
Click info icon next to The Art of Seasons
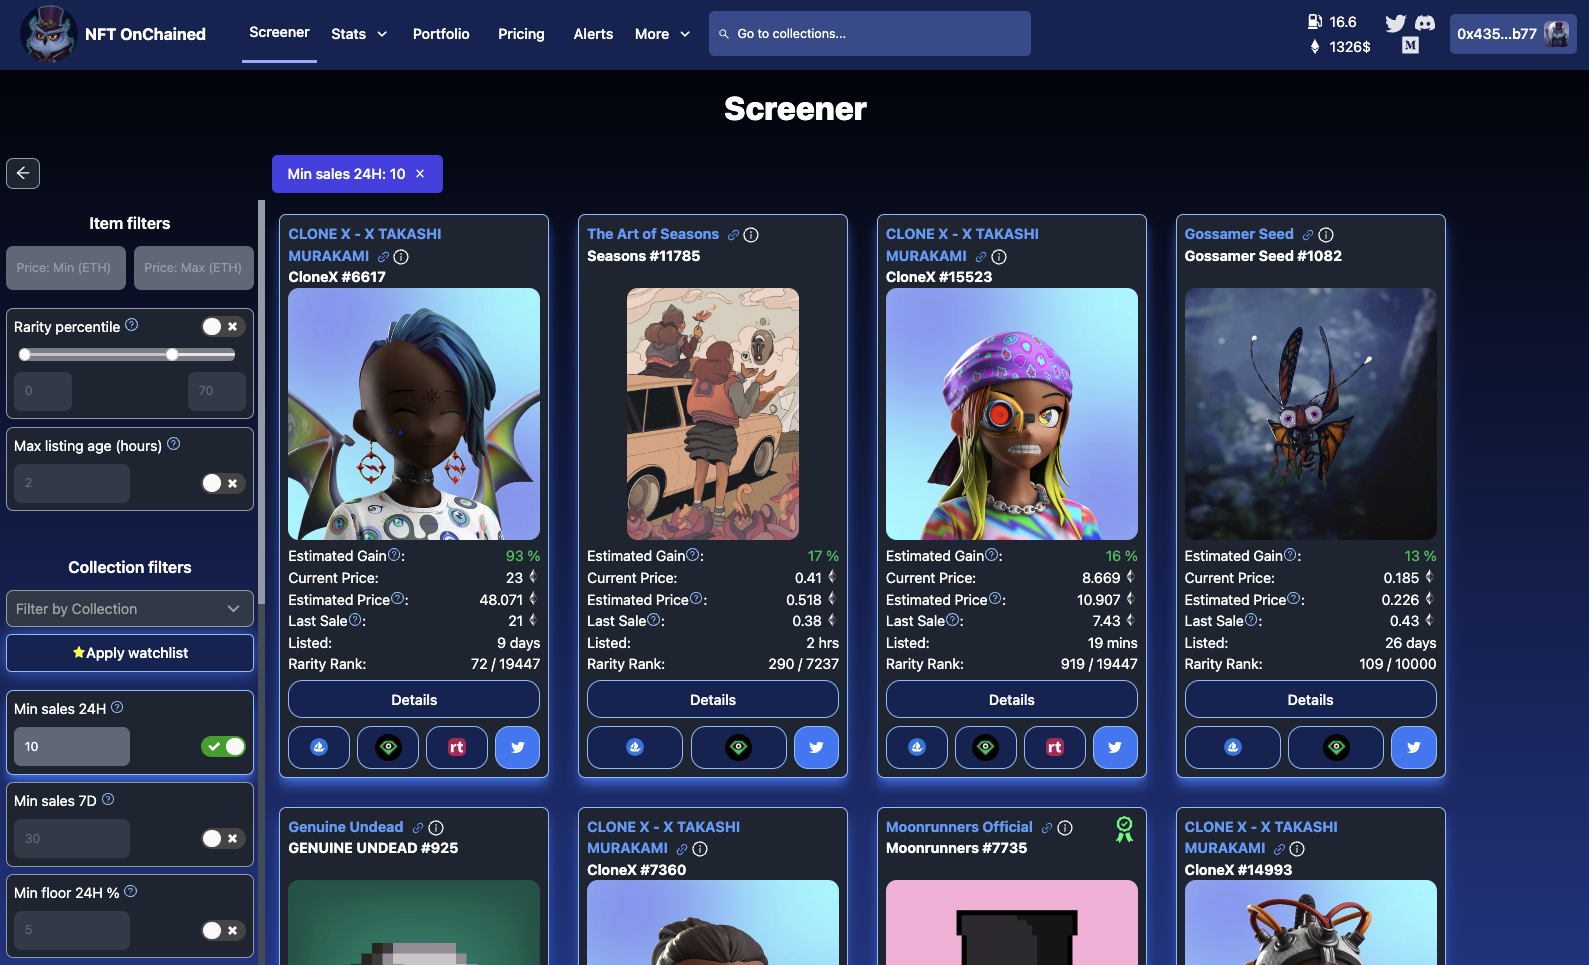(751, 235)
